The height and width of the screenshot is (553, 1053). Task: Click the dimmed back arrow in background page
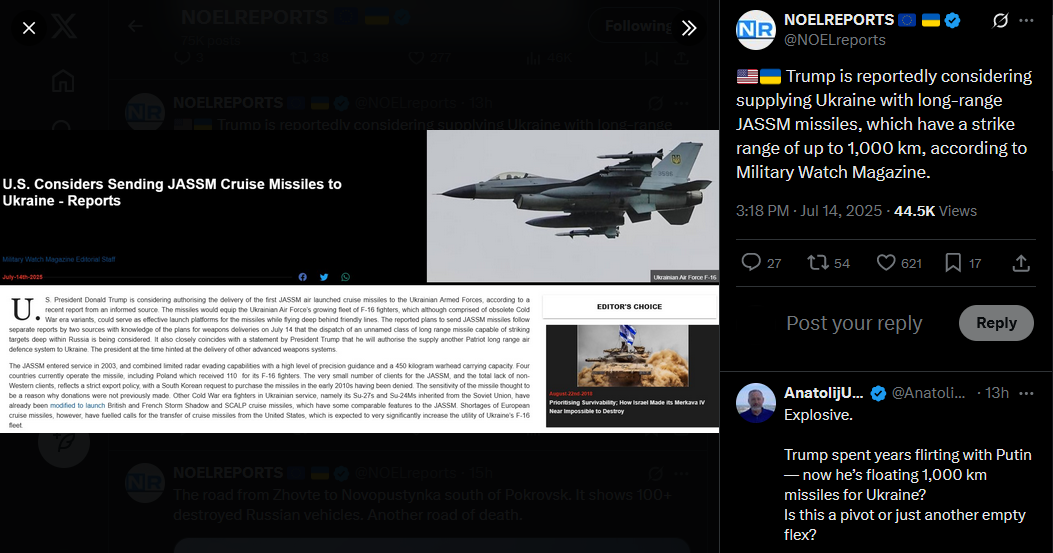pyautogui.click(x=136, y=26)
